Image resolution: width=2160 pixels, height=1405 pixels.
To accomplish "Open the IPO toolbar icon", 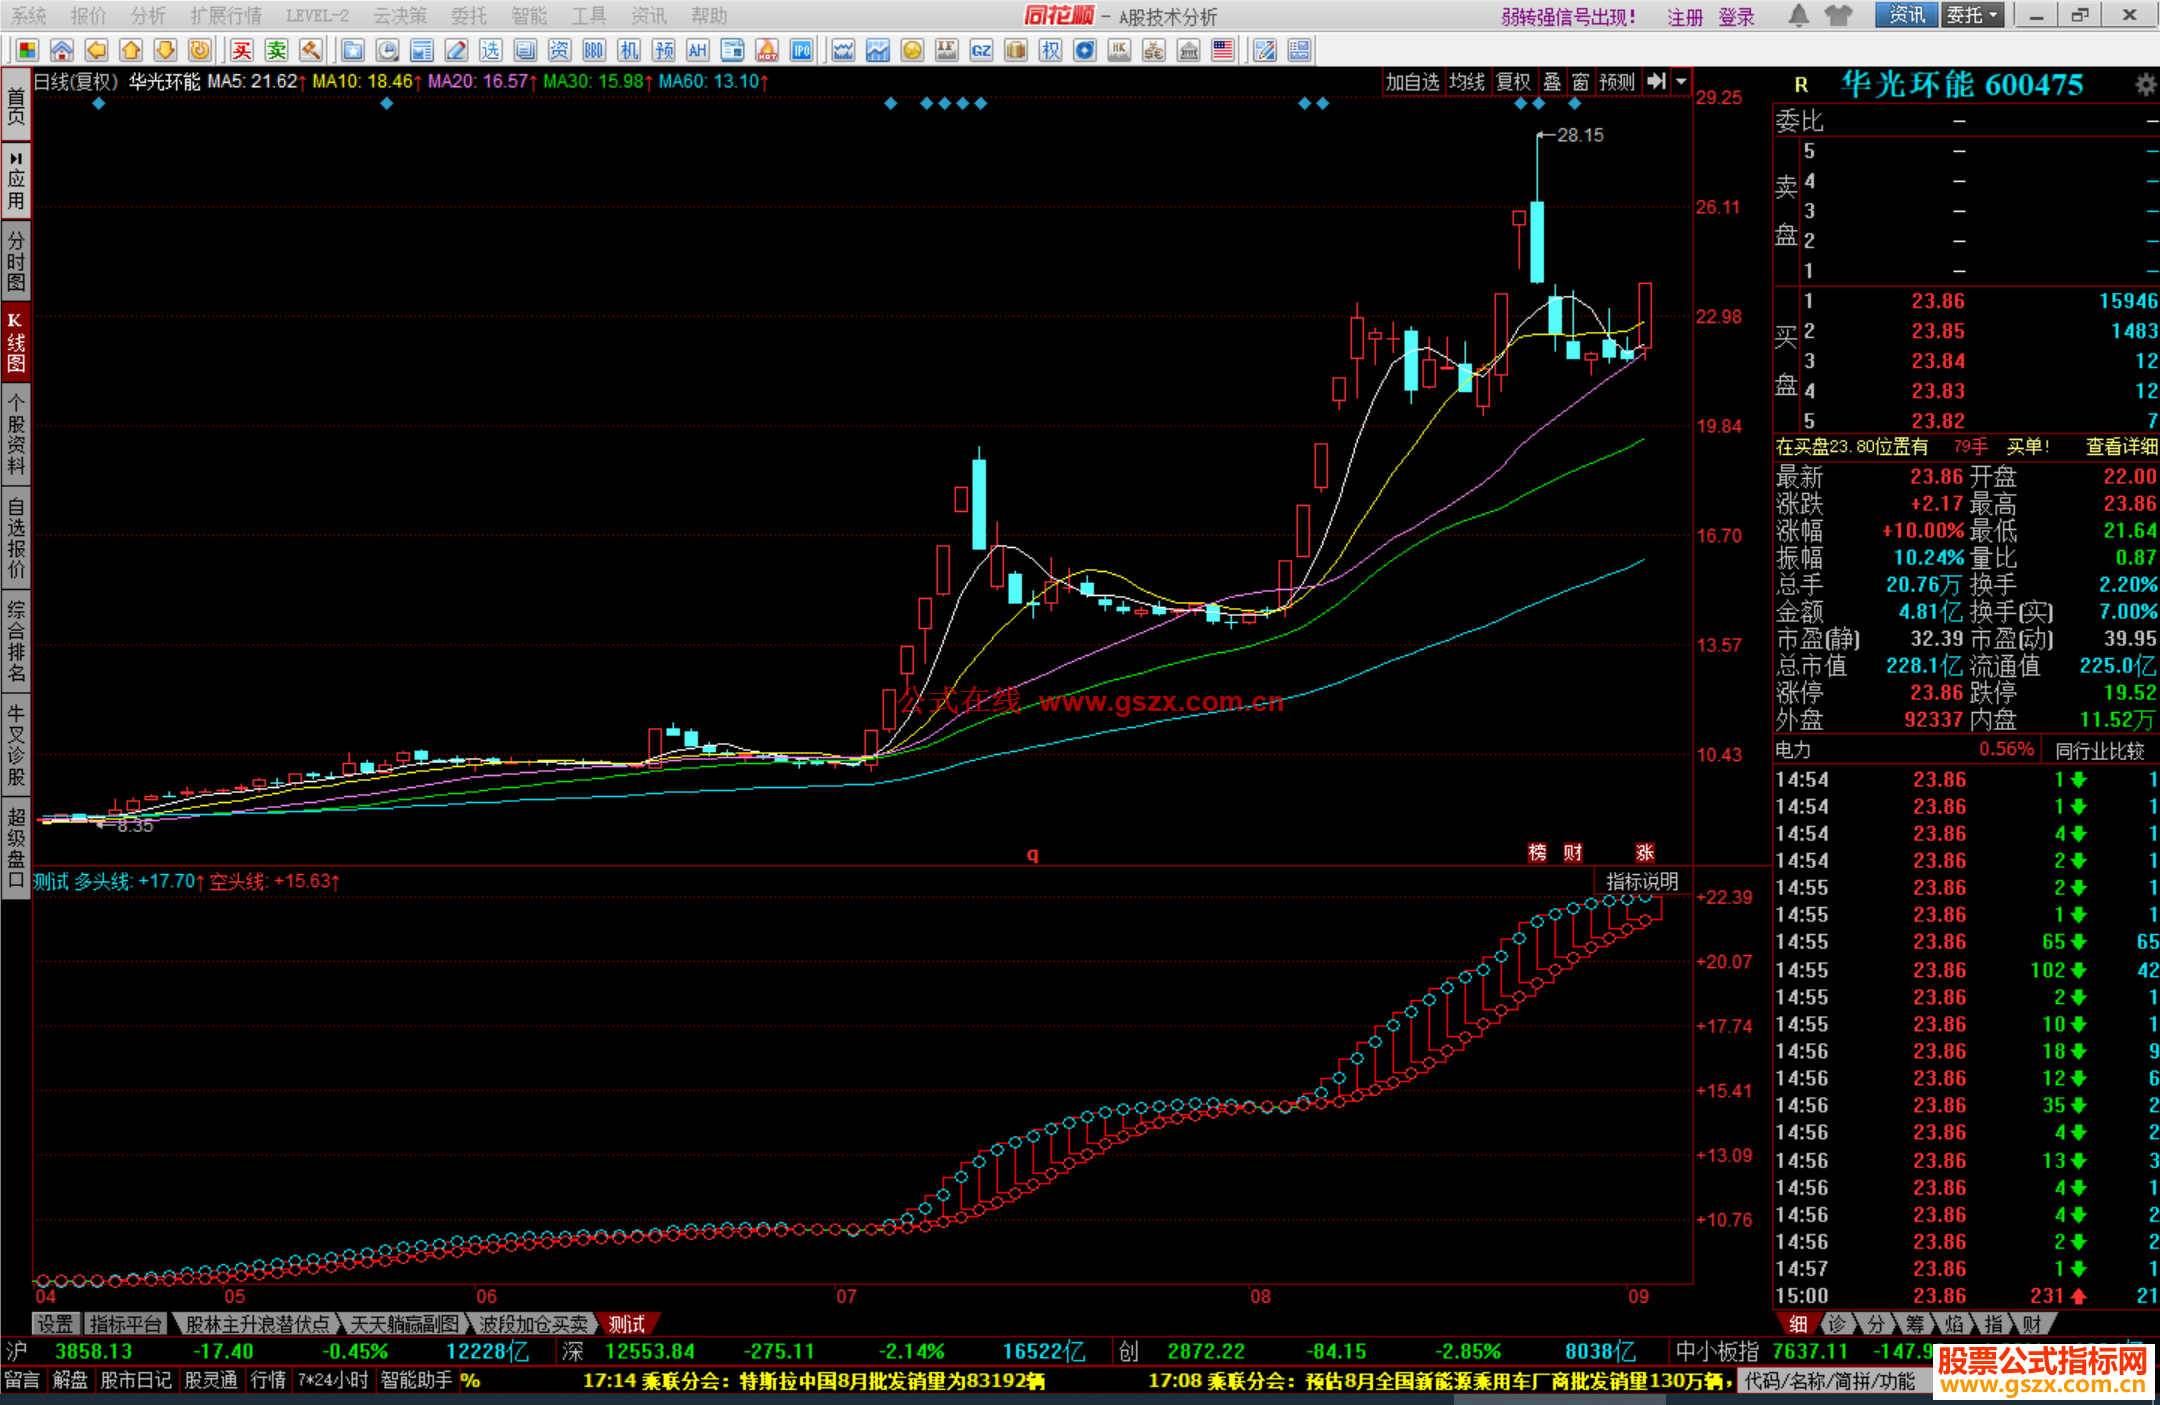I will click(801, 50).
